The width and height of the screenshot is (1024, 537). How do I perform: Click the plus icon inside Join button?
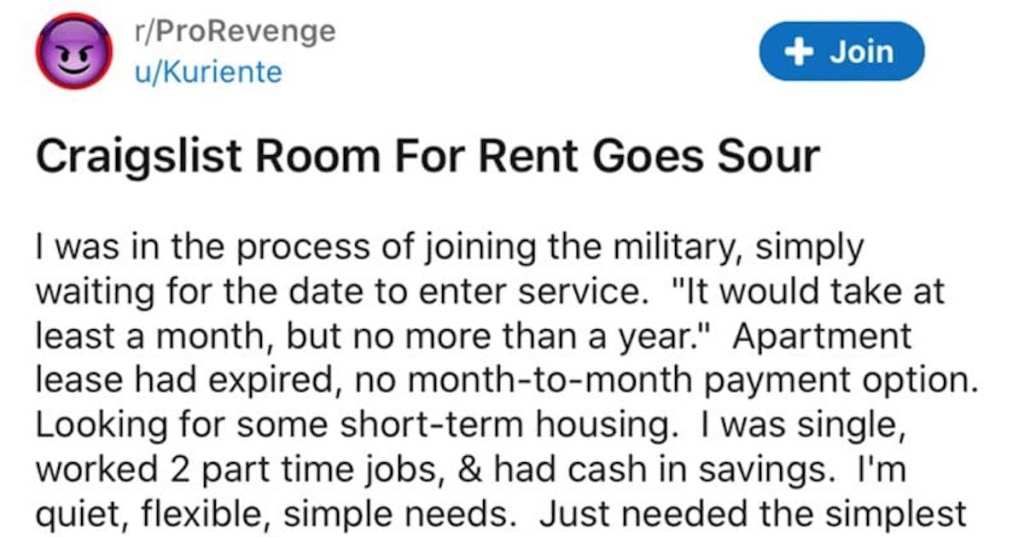pyautogui.click(x=798, y=52)
